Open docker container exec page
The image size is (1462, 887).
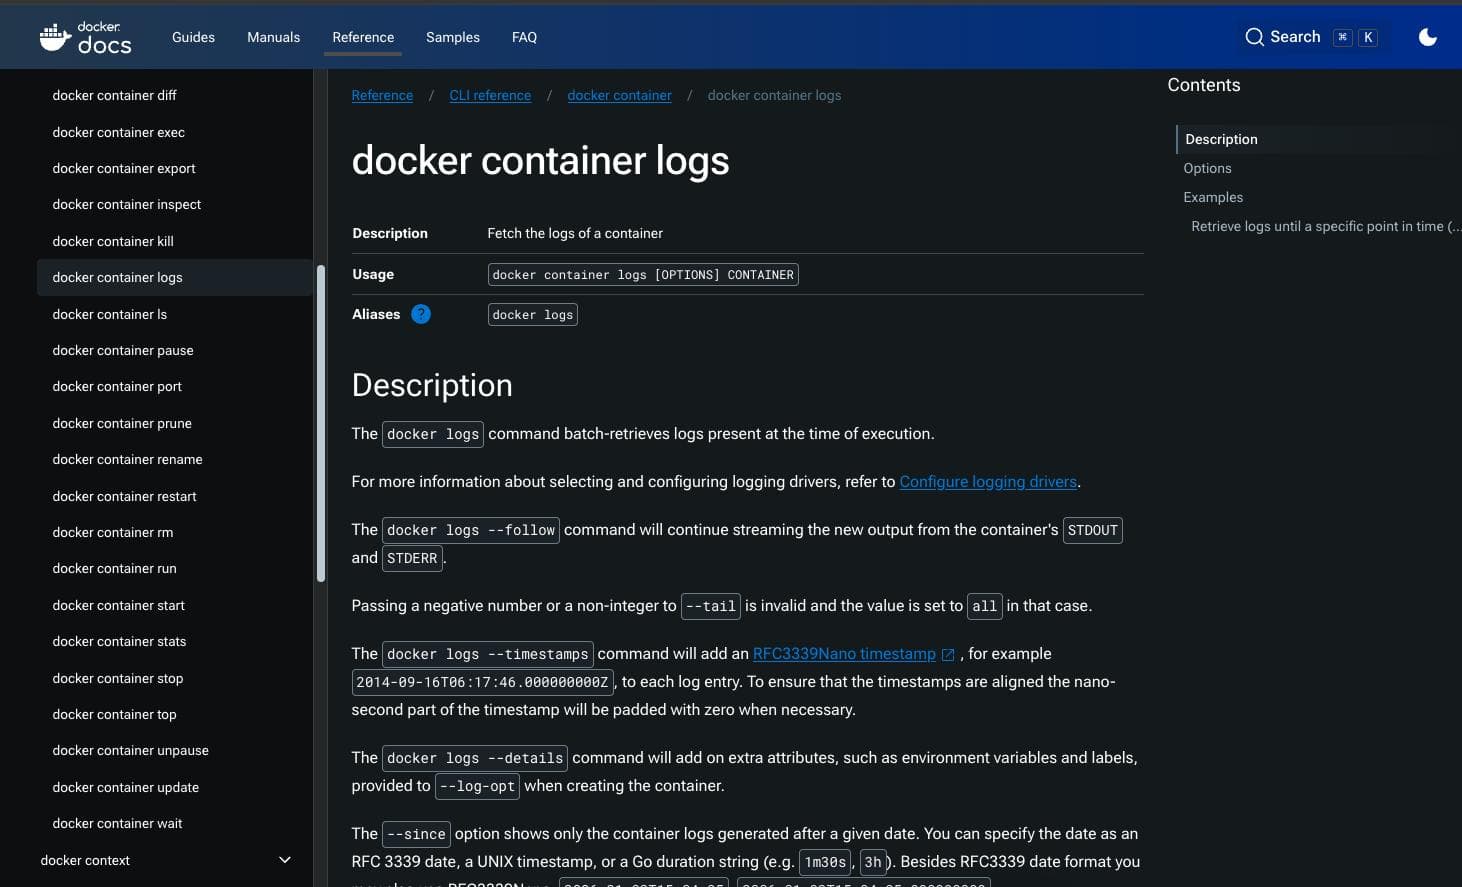coord(118,132)
